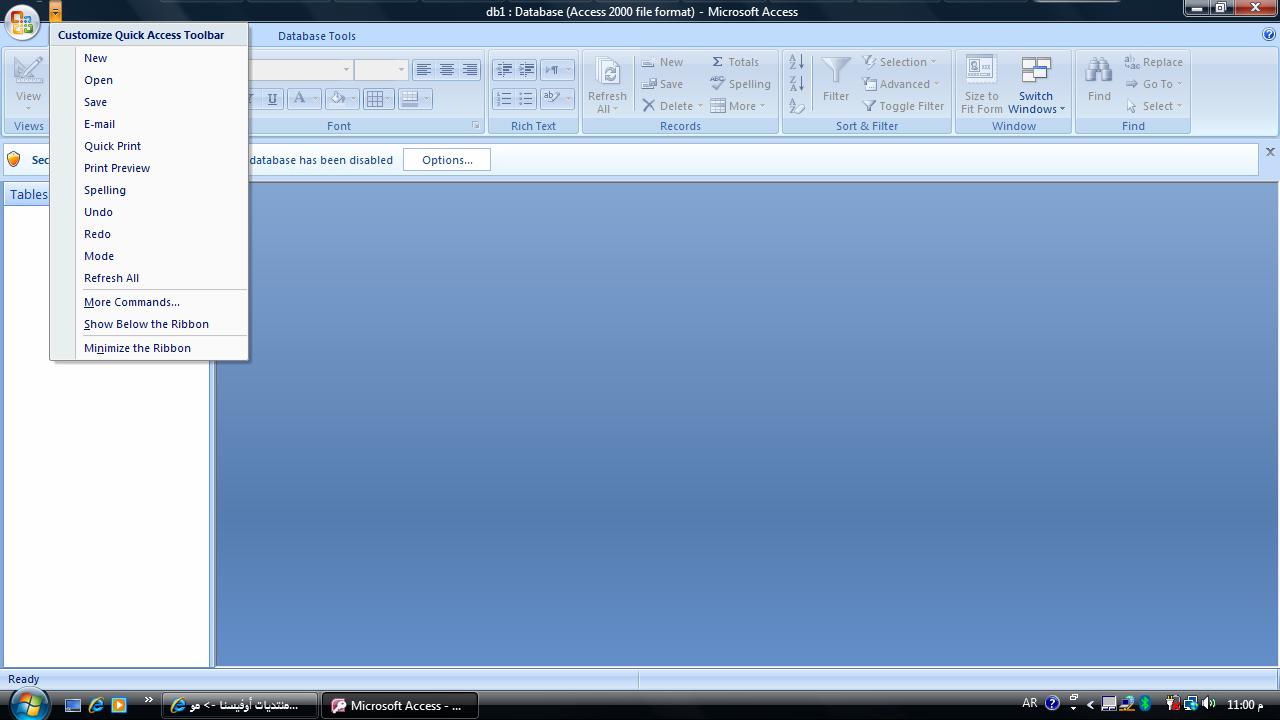The image size is (1280, 720).
Task: Click the taskbar volume speaker icon
Action: click(1208, 704)
